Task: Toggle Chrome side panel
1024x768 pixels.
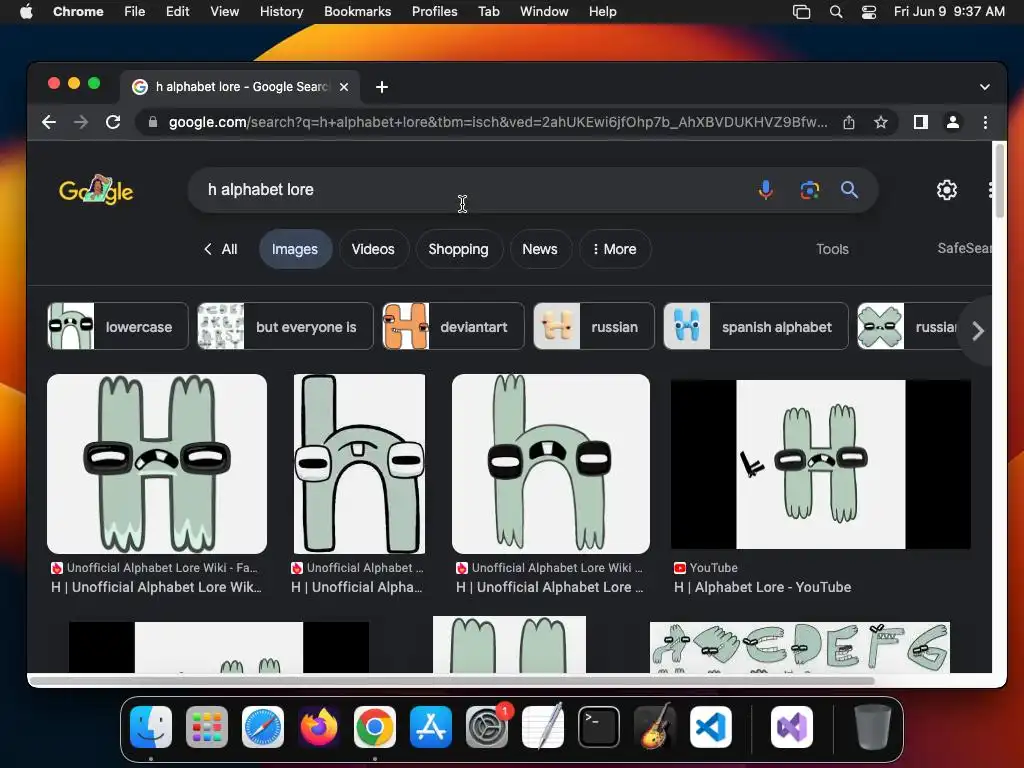Action: [921, 122]
